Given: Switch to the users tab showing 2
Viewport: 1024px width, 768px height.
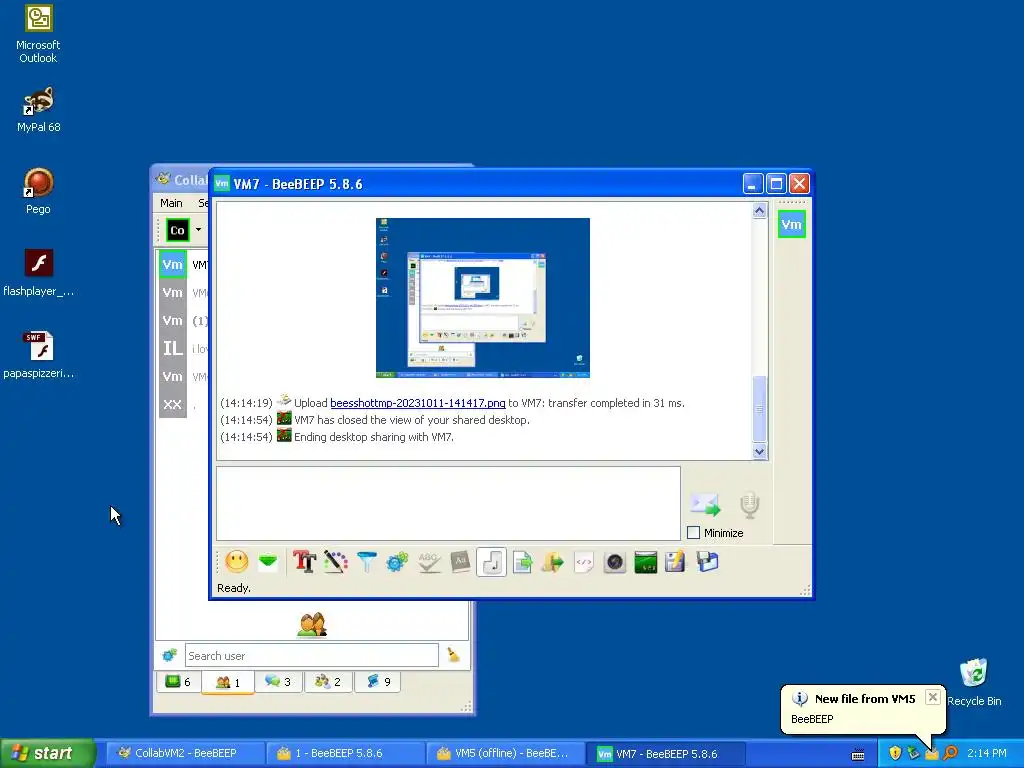Looking at the screenshot, I should (328, 682).
